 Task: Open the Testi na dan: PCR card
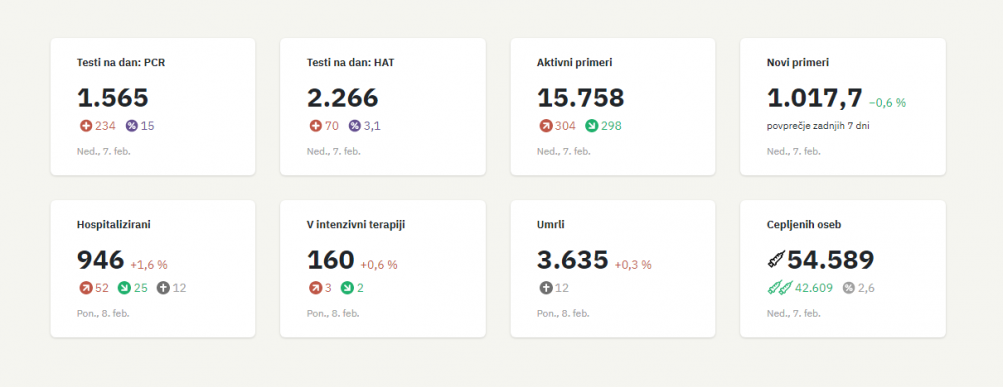[x=153, y=106]
